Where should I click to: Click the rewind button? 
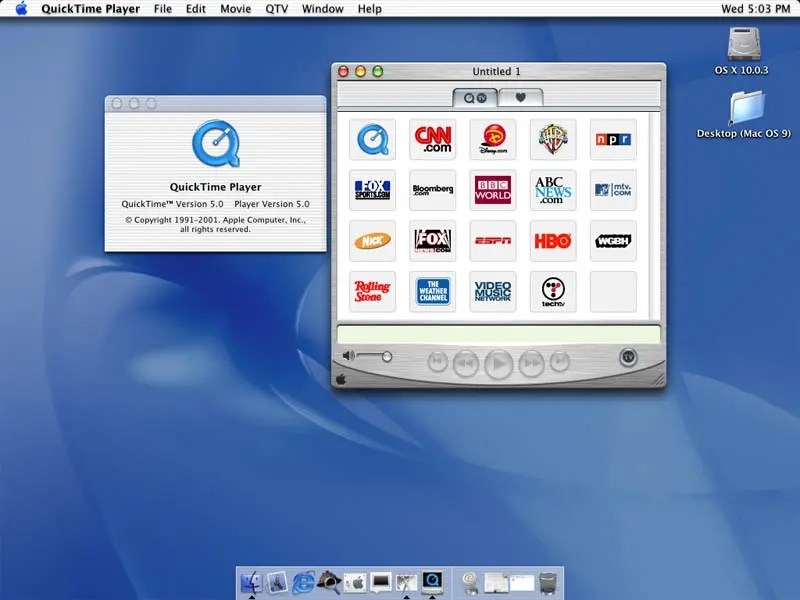click(x=466, y=363)
